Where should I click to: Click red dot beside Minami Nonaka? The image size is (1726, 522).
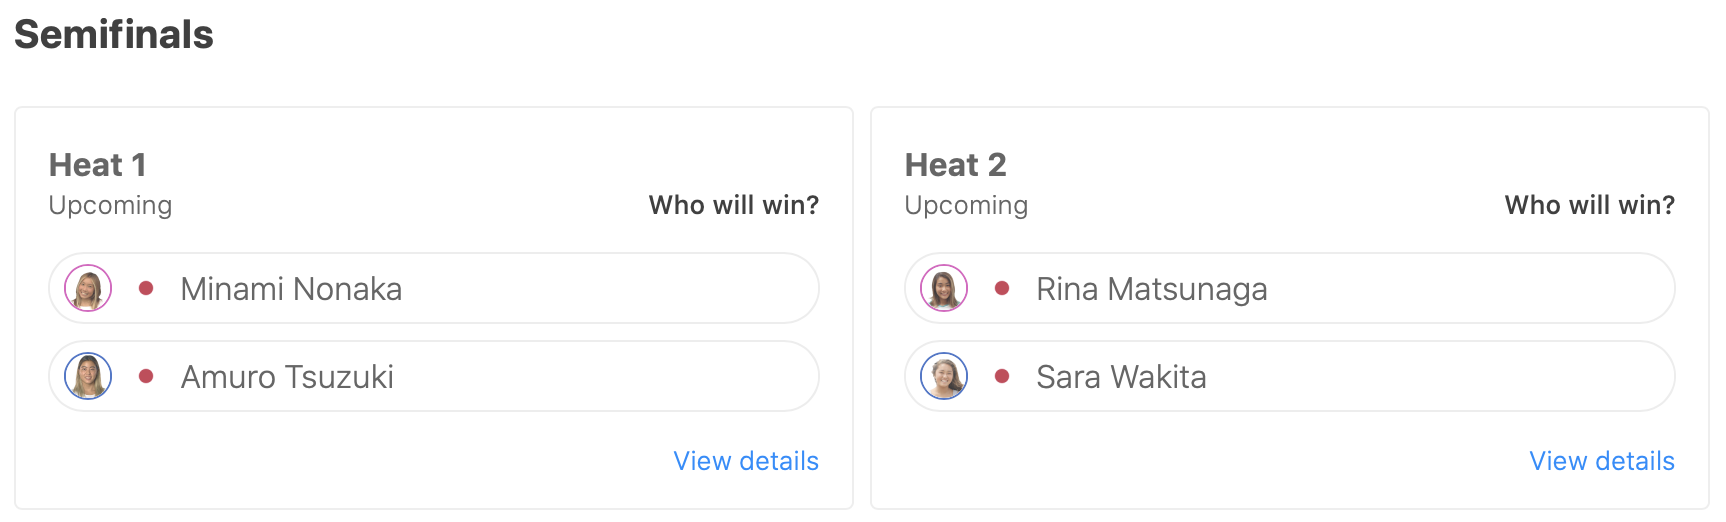coord(146,289)
